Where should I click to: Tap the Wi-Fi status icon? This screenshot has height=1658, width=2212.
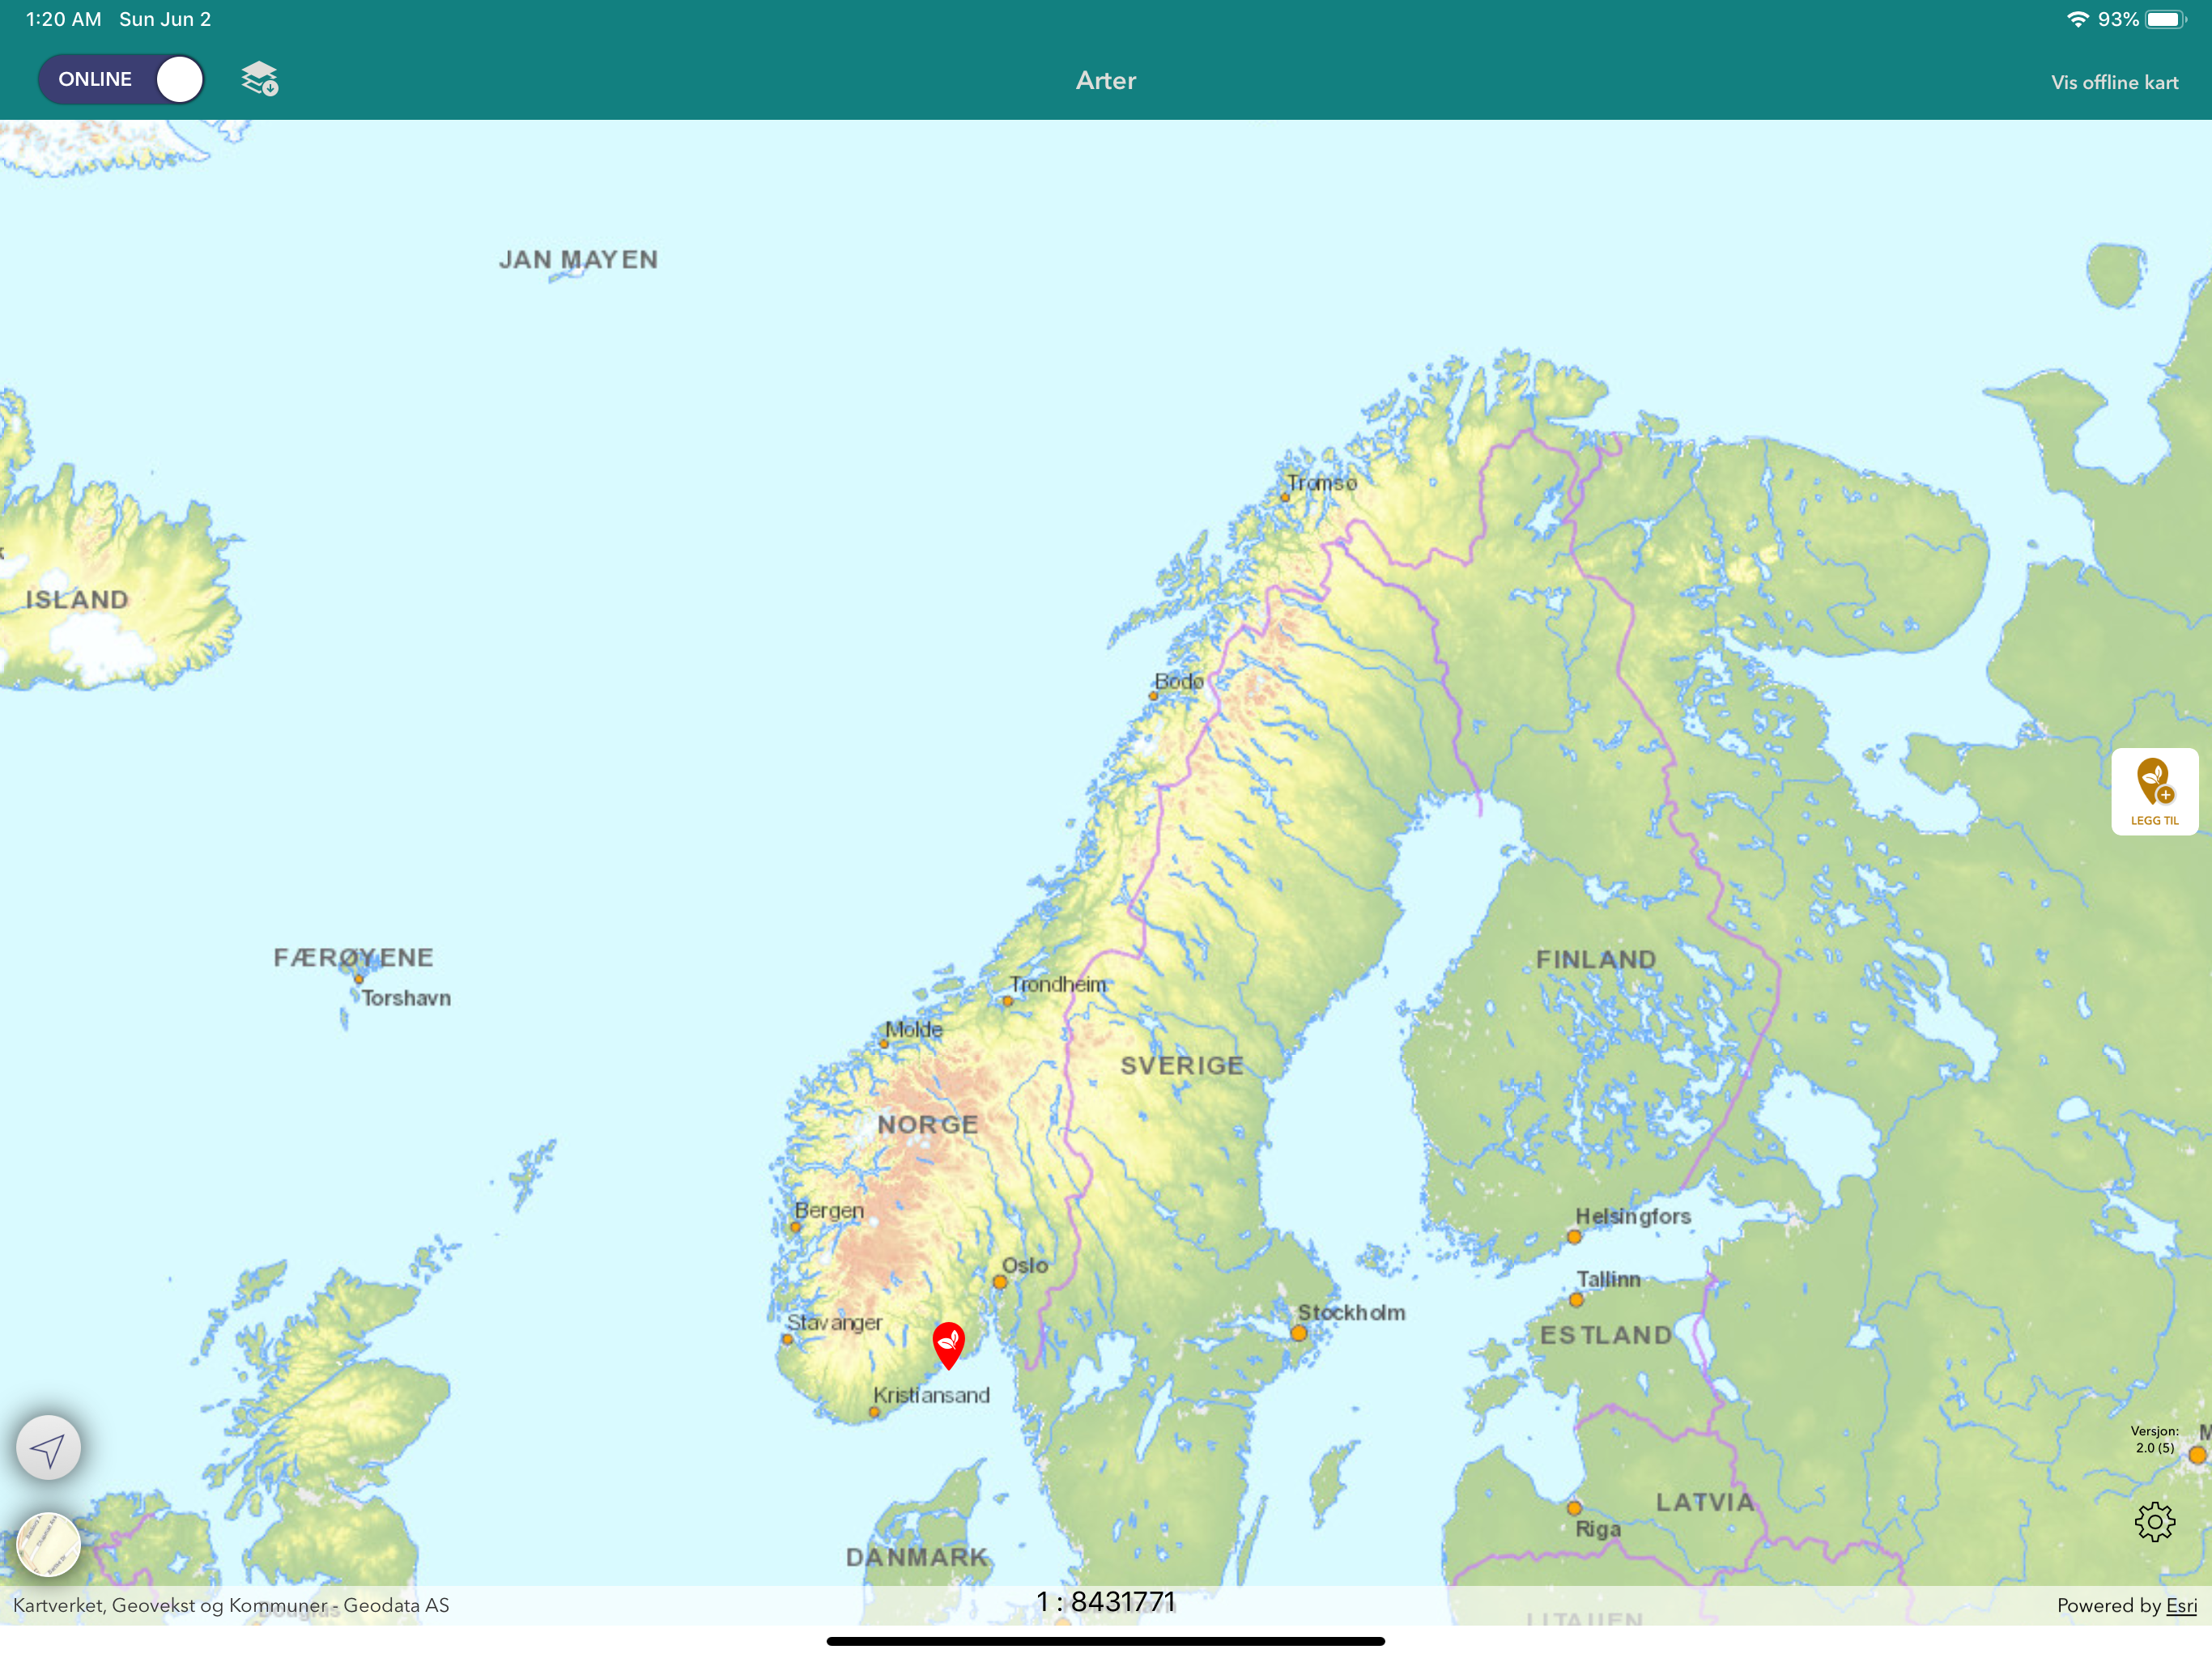[x=2077, y=19]
